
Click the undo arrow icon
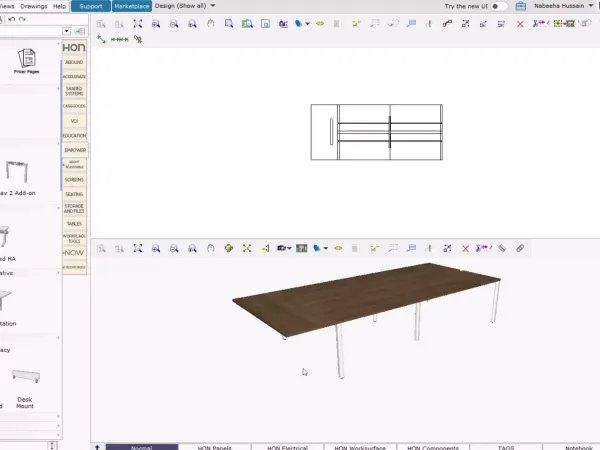pyautogui.click(x=11, y=19)
